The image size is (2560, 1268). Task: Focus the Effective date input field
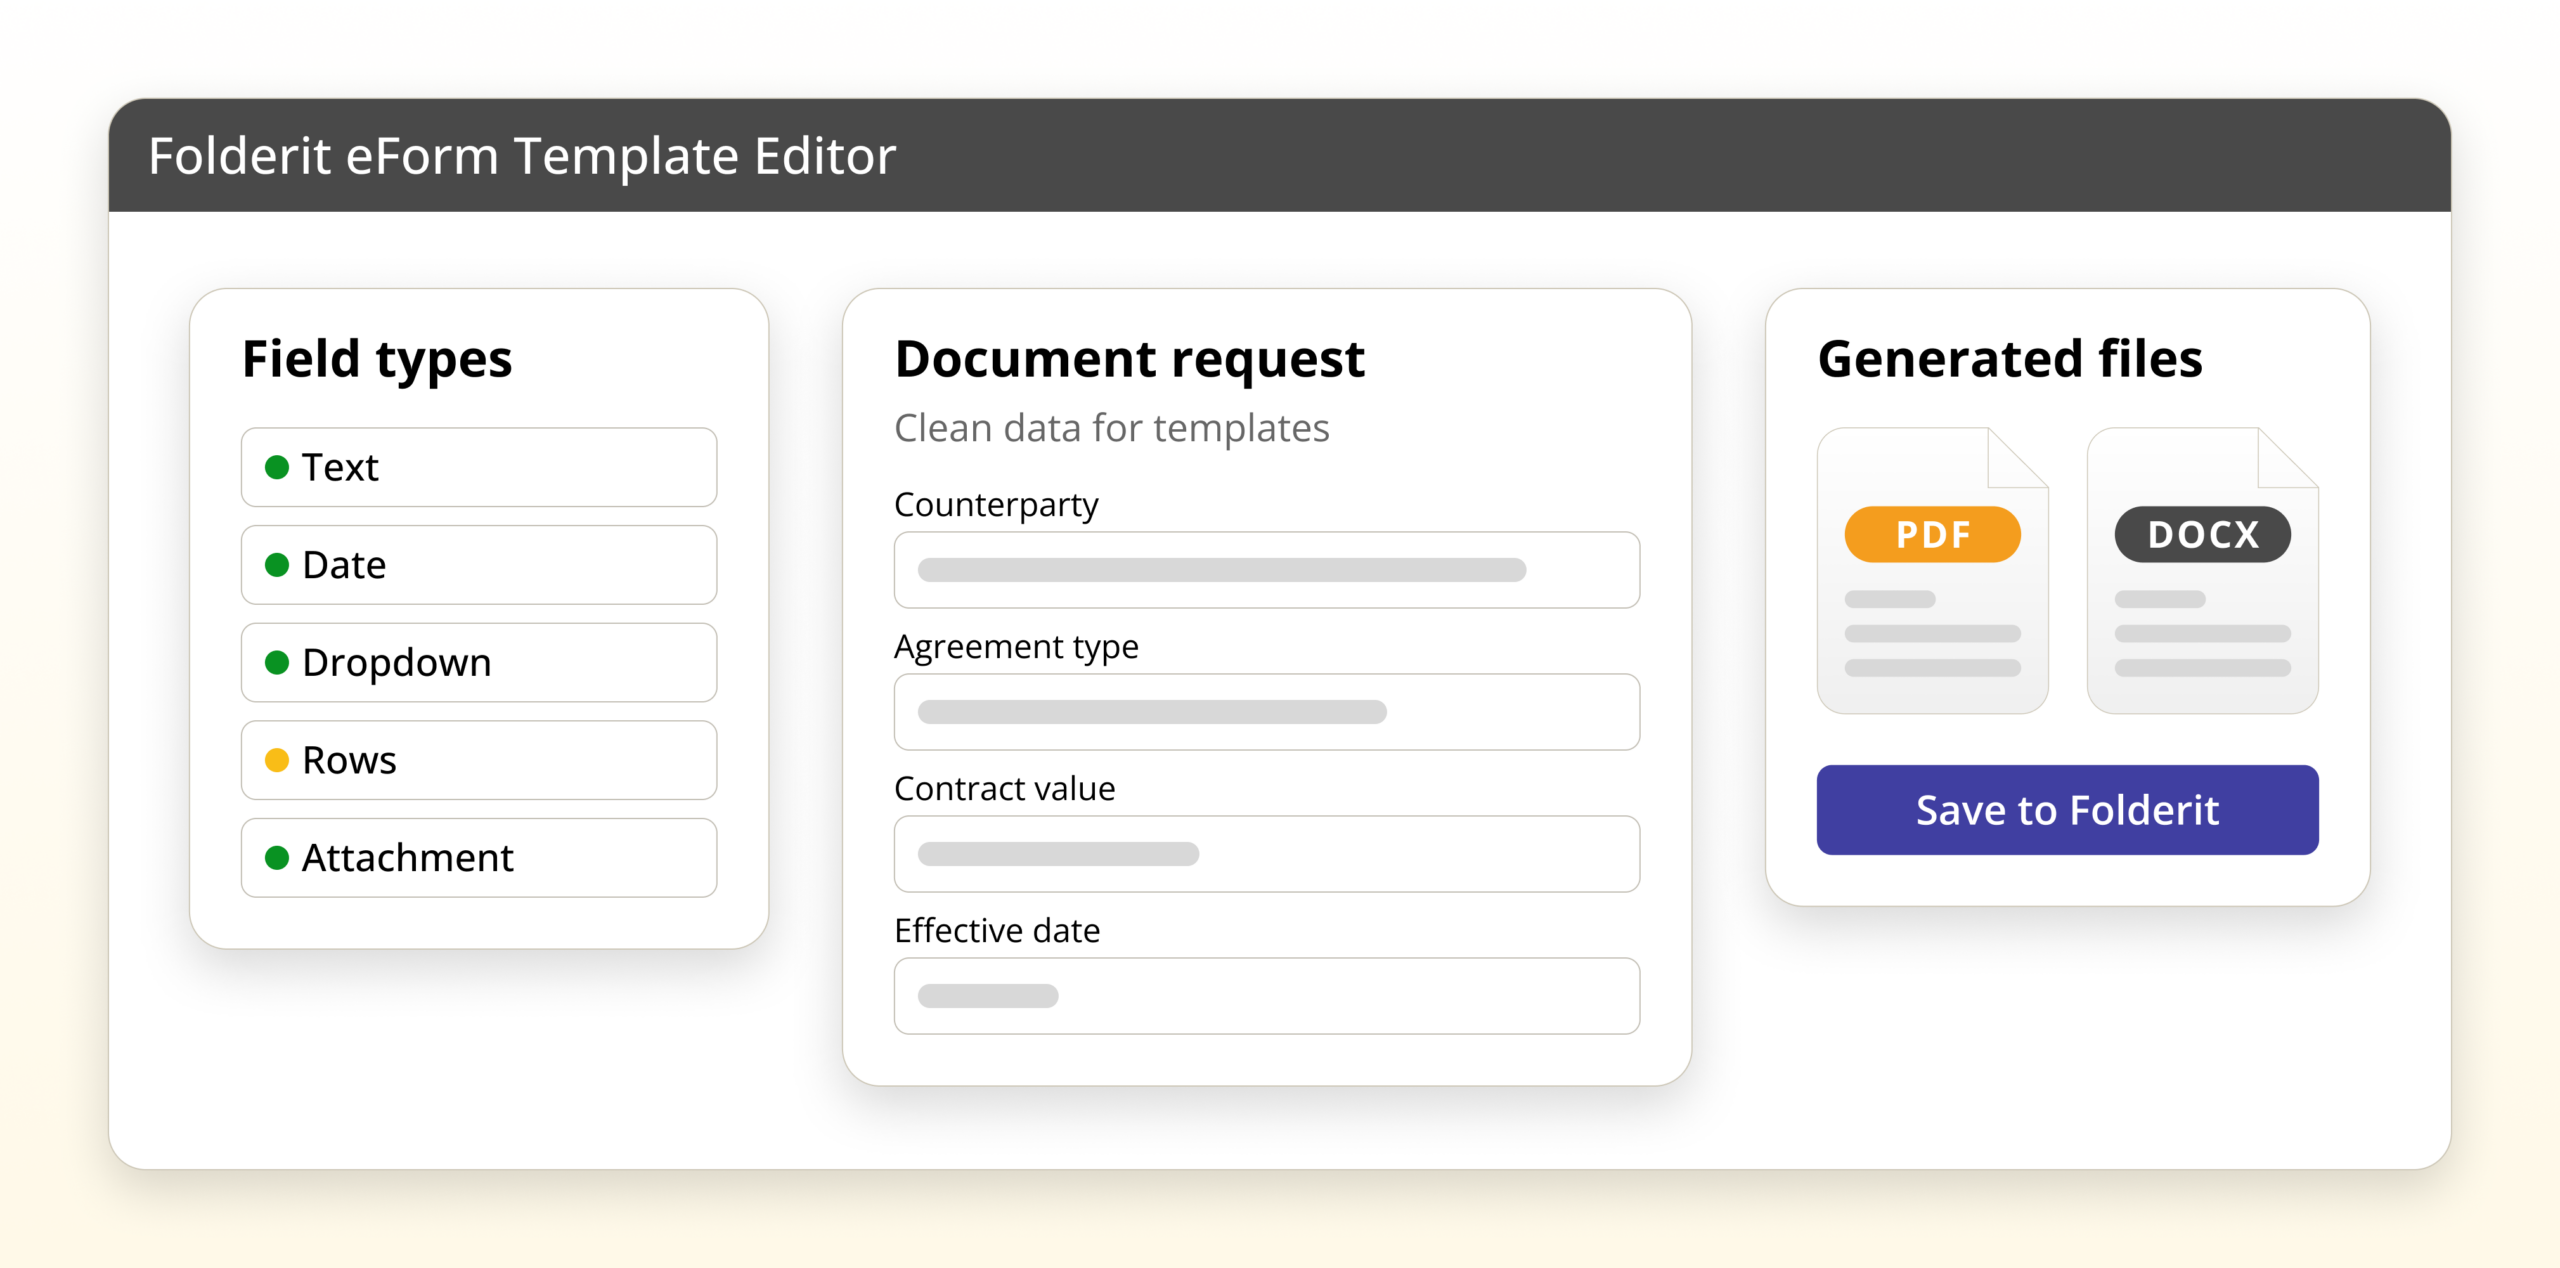point(1267,996)
